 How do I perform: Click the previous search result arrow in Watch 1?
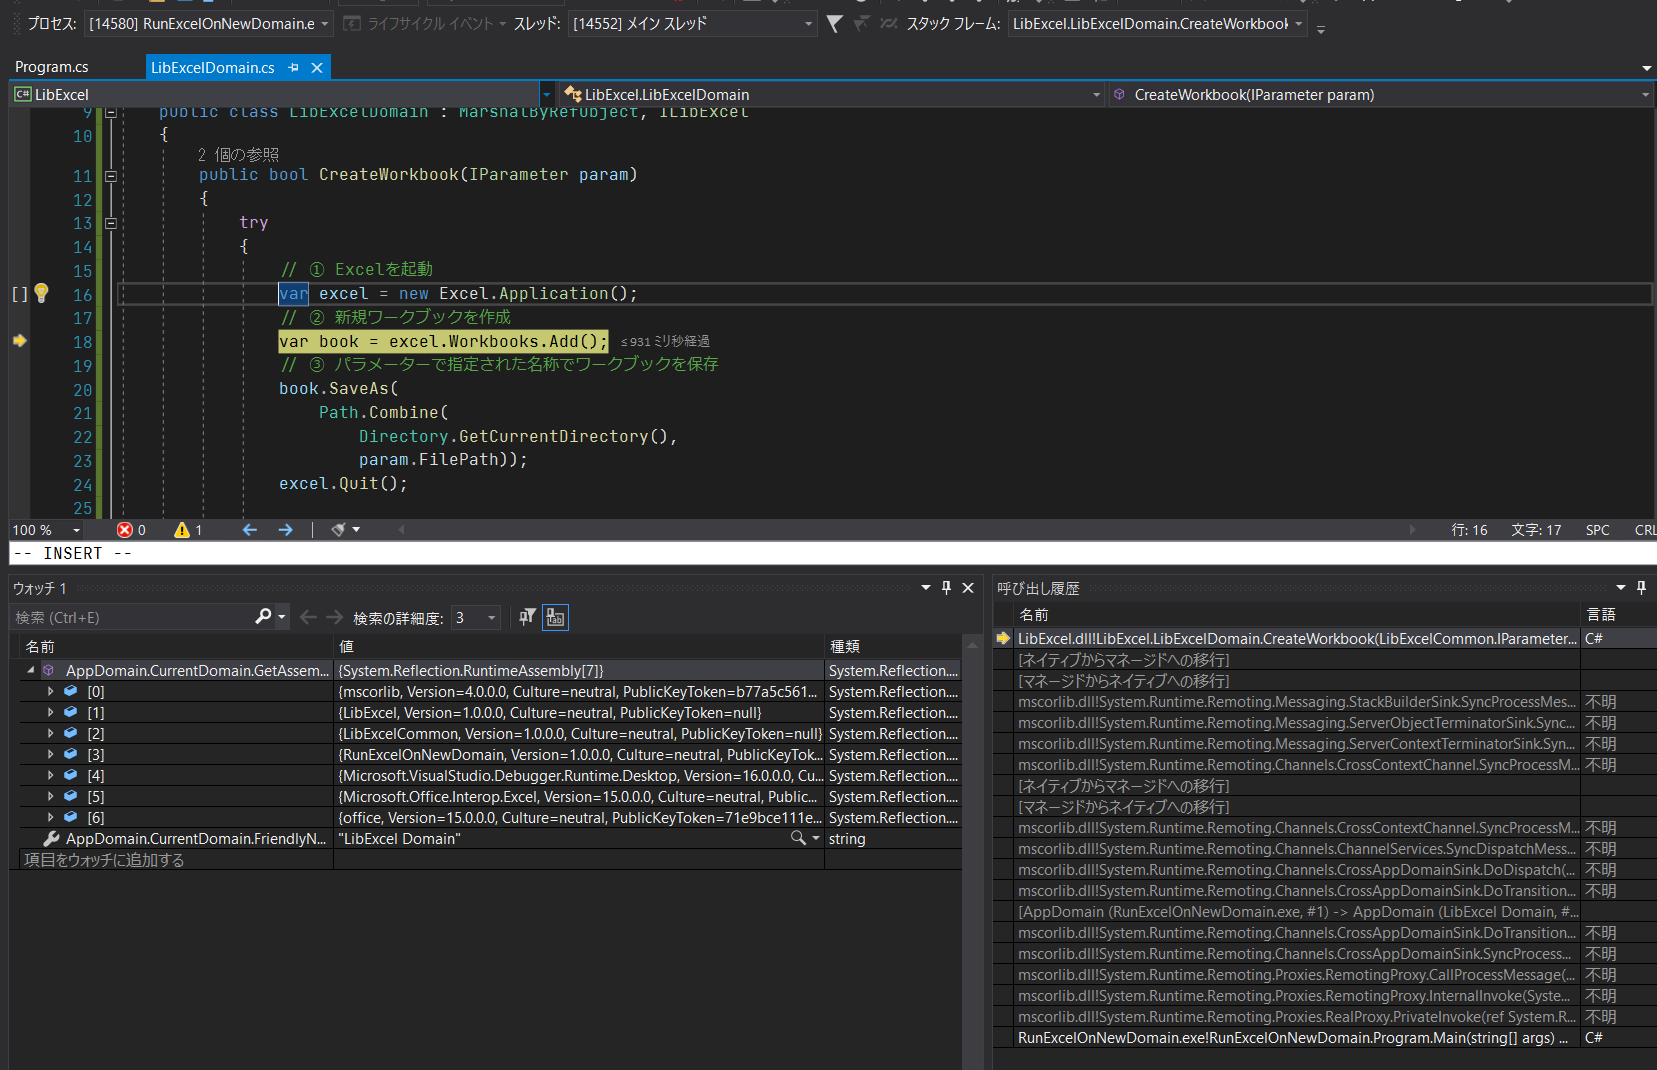[x=308, y=617]
